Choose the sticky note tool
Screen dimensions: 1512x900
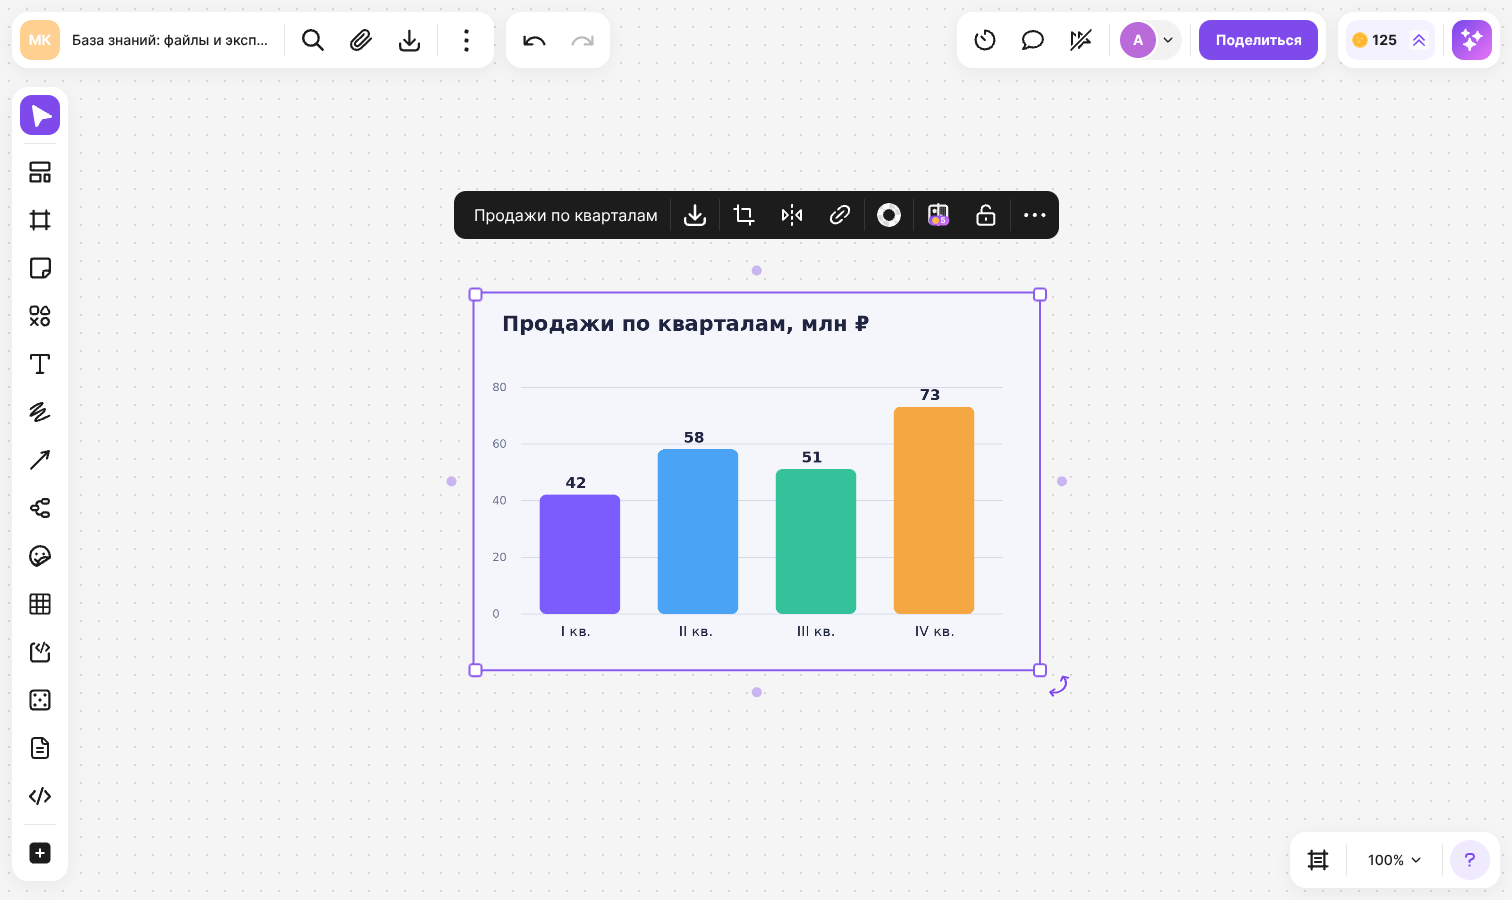pyautogui.click(x=40, y=268)
